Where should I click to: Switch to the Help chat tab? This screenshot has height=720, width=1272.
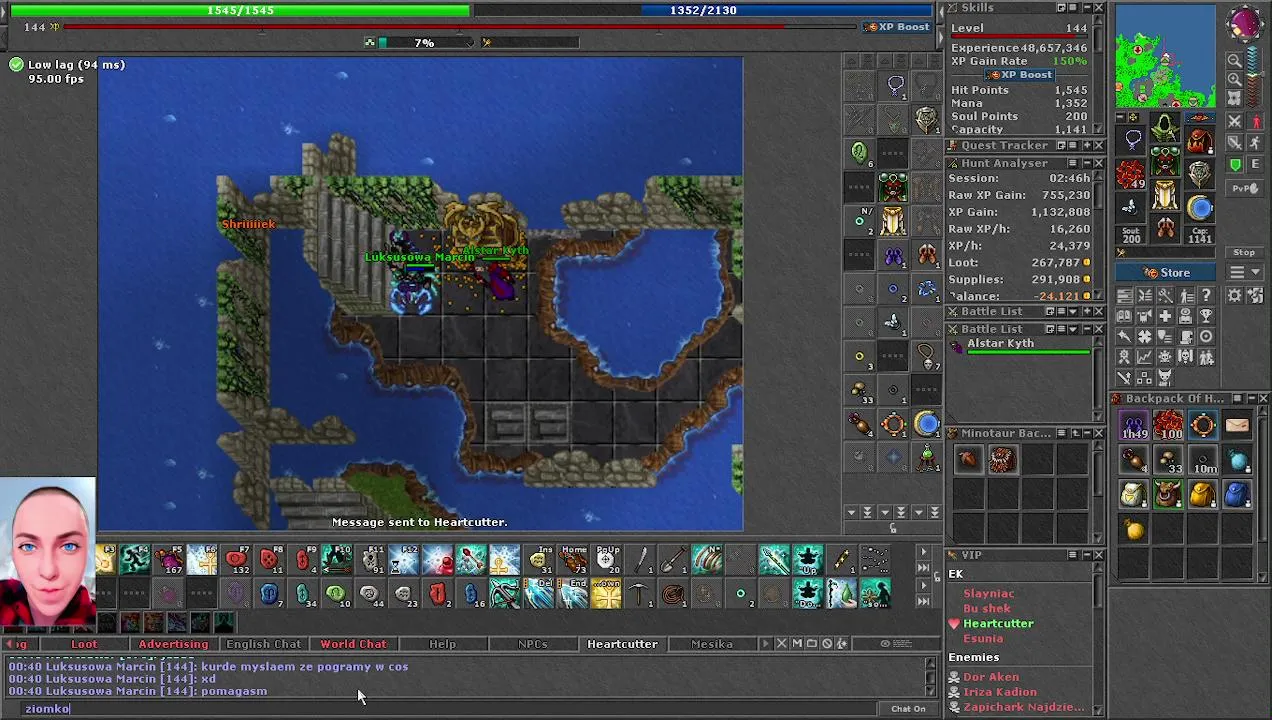tap(442, 644)
